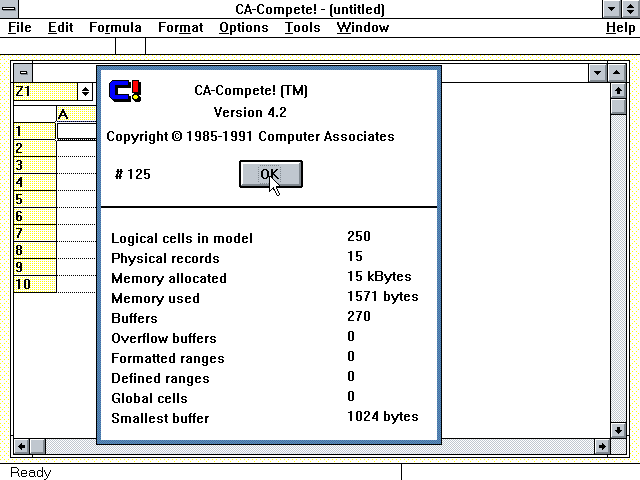Select row 1 header
This screenshot has height=480, width=640.
click(x=35, y=131)
